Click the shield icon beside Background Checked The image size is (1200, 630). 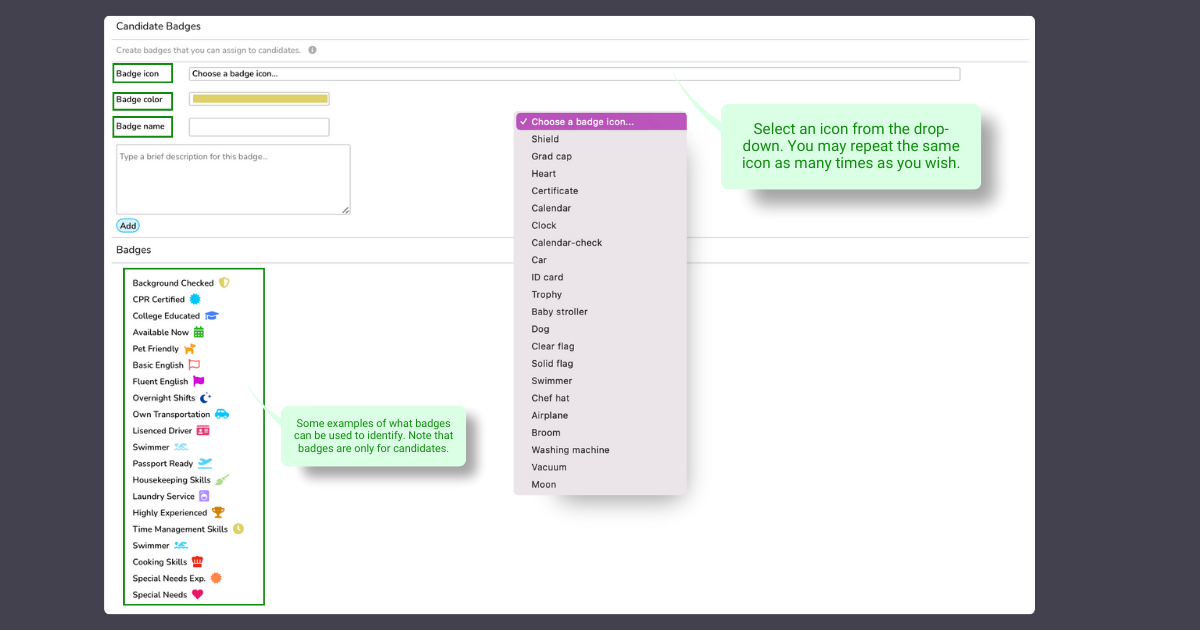click(225, 283)
